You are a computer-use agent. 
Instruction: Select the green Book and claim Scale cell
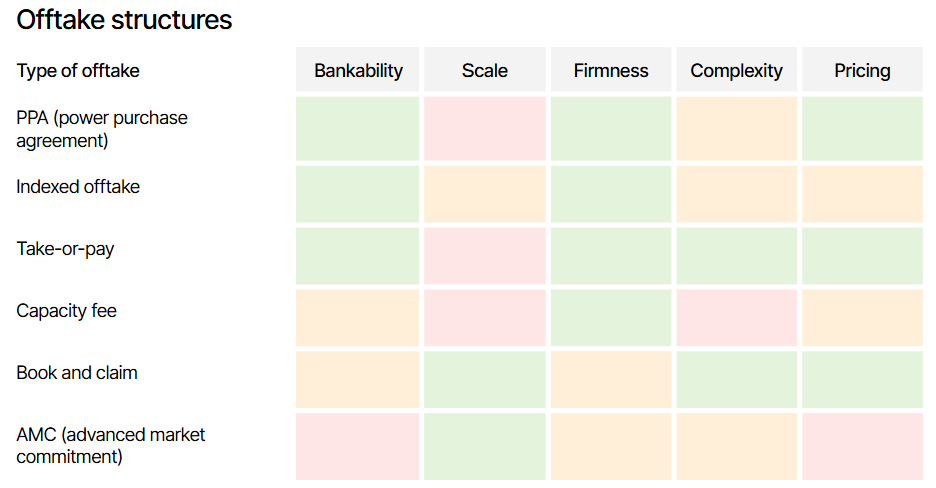coord(485,379)
